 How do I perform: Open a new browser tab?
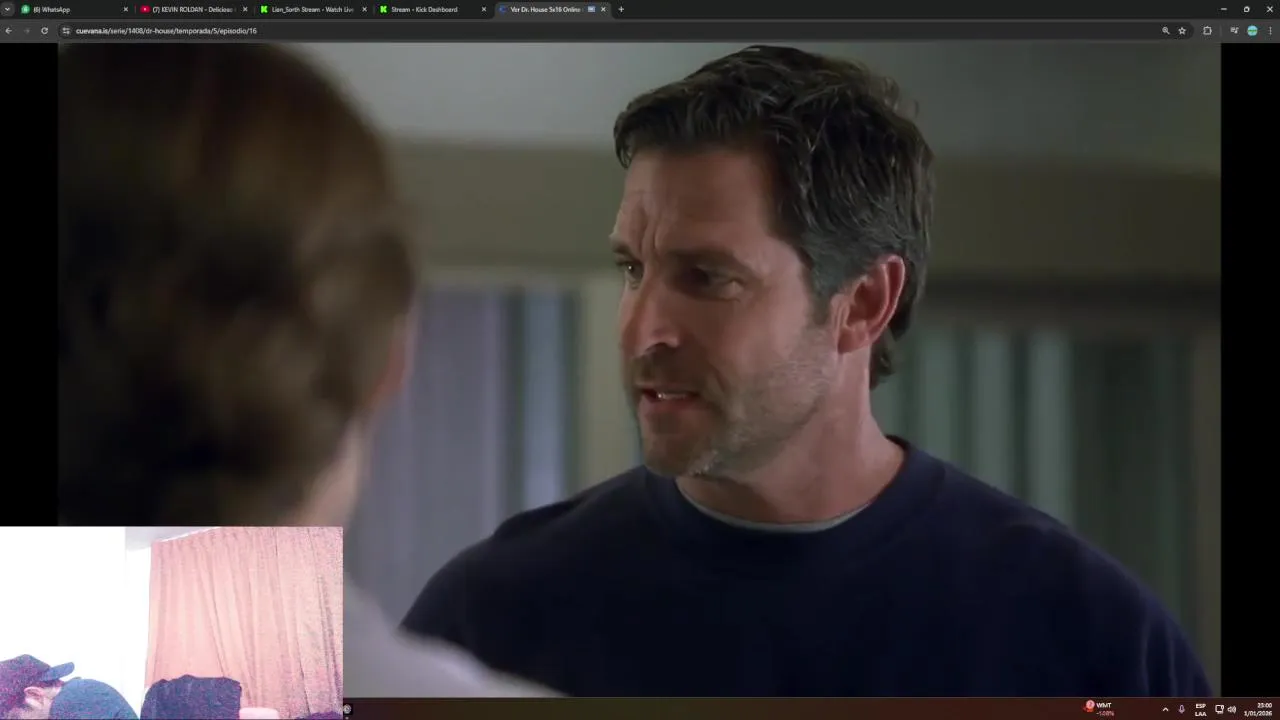(x=621, y=9)
